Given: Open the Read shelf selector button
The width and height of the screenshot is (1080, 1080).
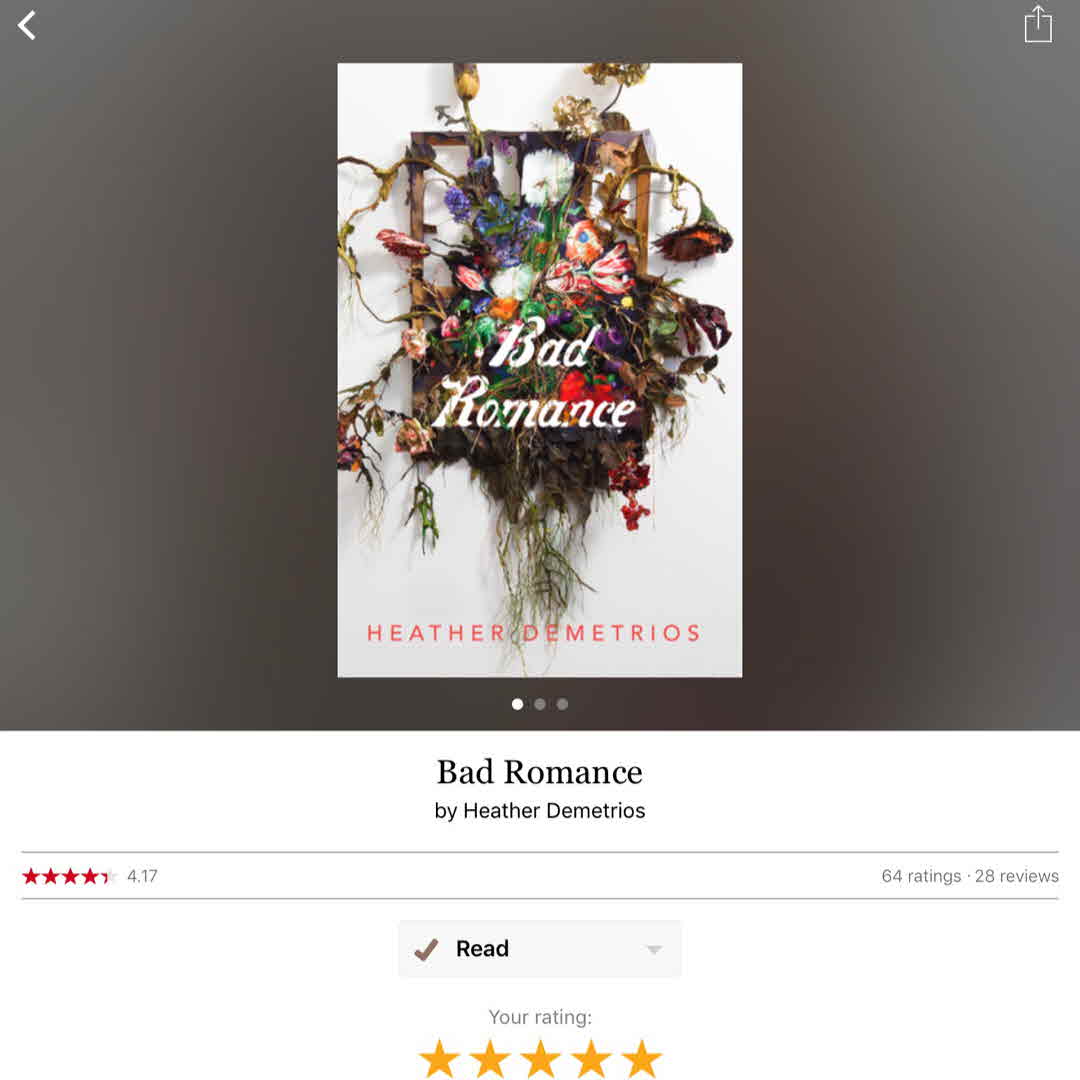Looking at the screenshot, I should tap(540, 949).
